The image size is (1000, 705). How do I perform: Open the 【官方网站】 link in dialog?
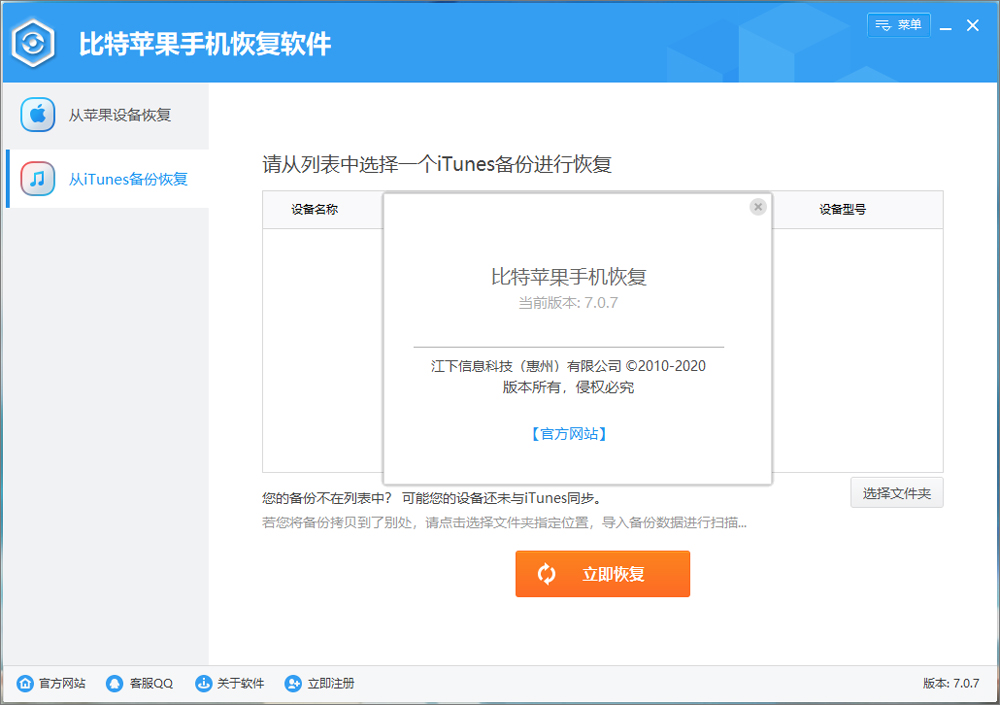(569, 434)
